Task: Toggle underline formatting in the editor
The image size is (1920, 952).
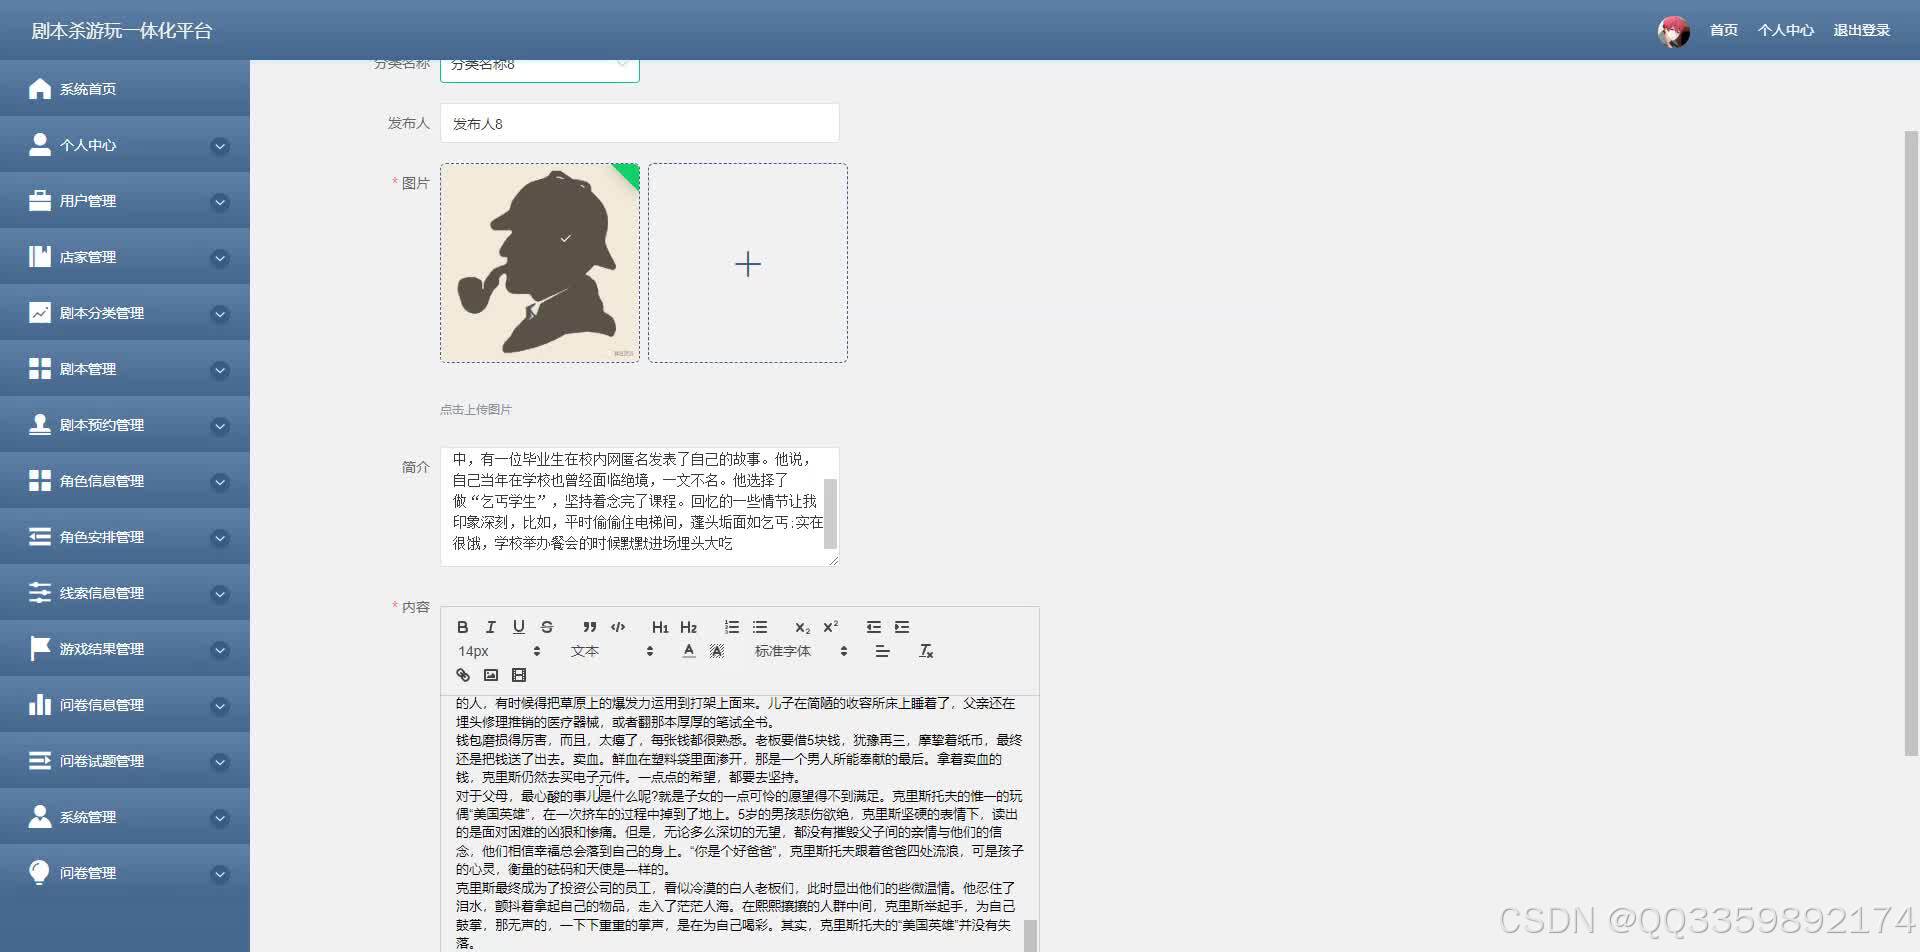Action: (x=518, y=627)
